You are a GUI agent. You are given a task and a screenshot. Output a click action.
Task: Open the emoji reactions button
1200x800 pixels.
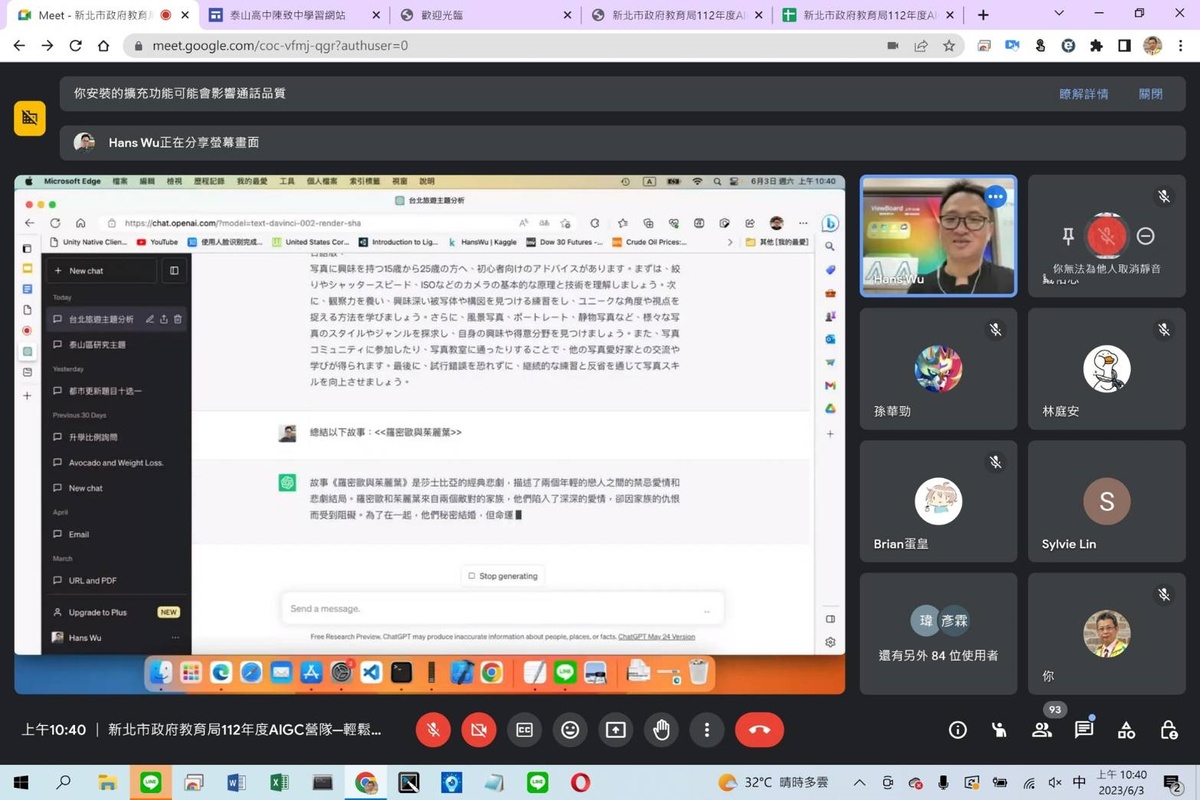[570, 730]
